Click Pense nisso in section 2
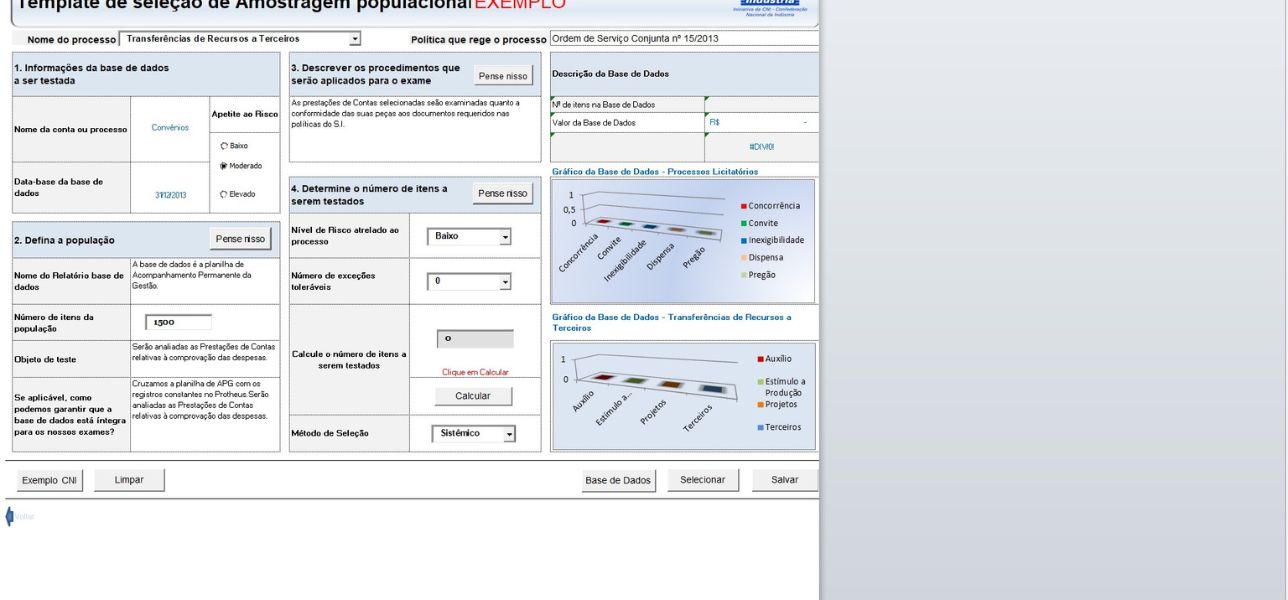This screenshot has width=1288, height=600. 240,239
